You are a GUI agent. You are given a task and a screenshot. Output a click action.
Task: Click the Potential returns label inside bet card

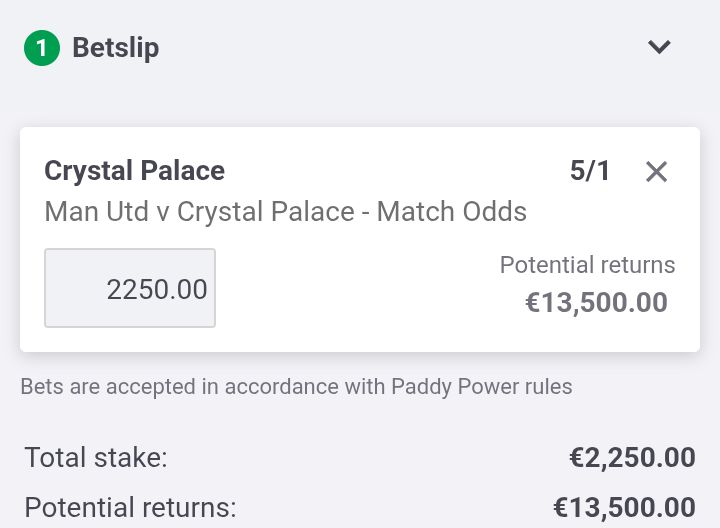click(x=587, y=265)
